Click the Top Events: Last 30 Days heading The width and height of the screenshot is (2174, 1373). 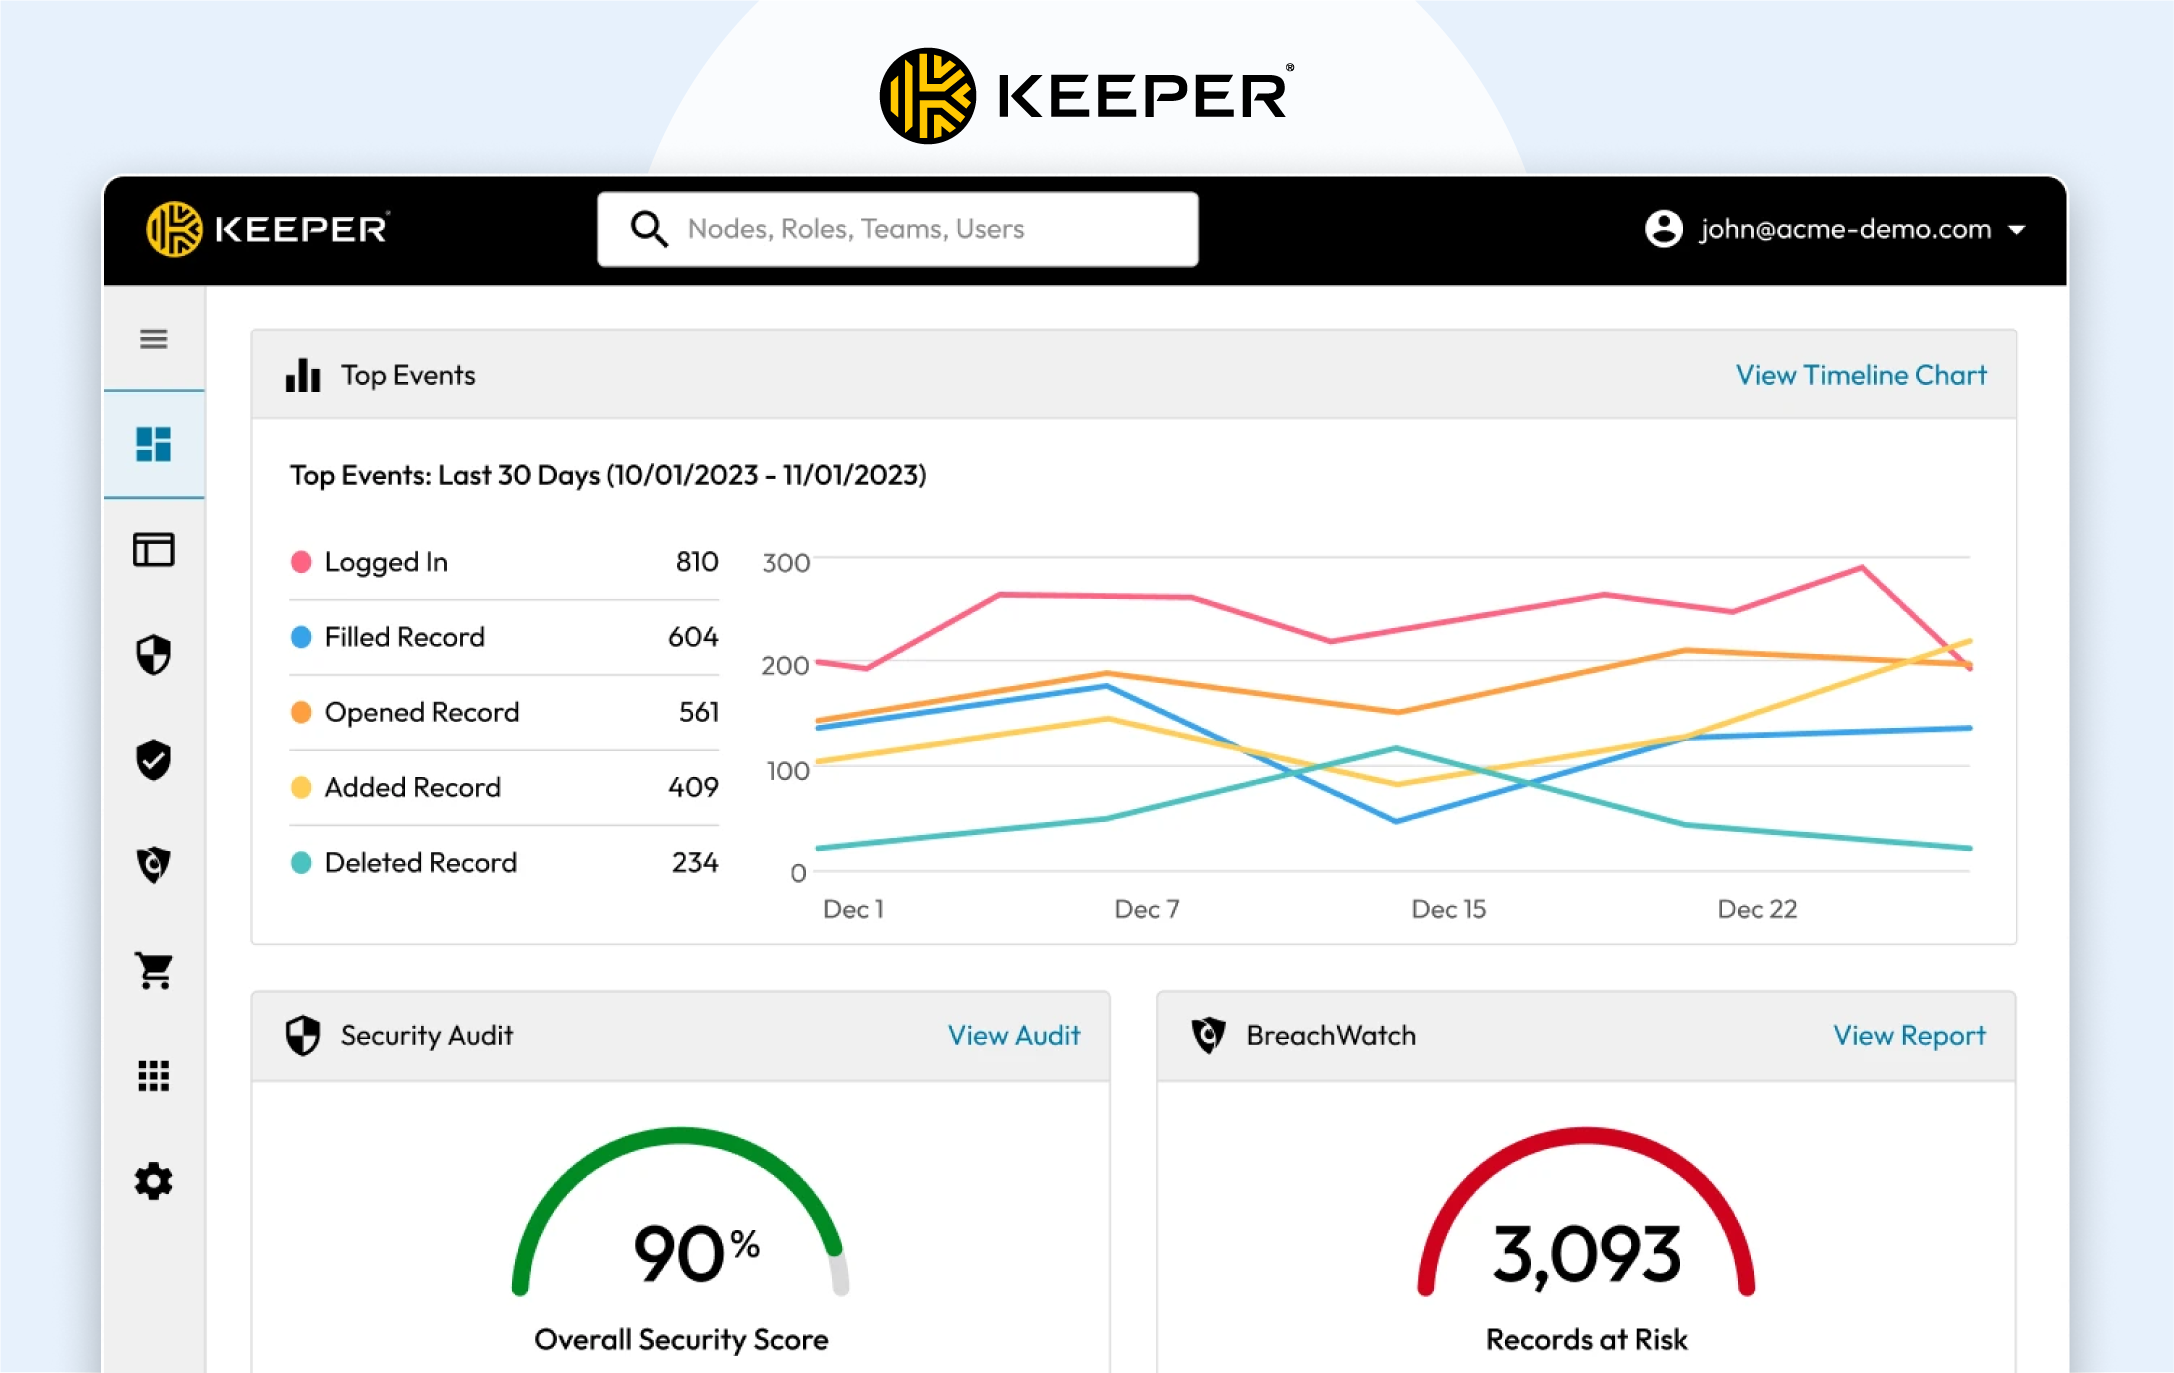tap(608, 475)
